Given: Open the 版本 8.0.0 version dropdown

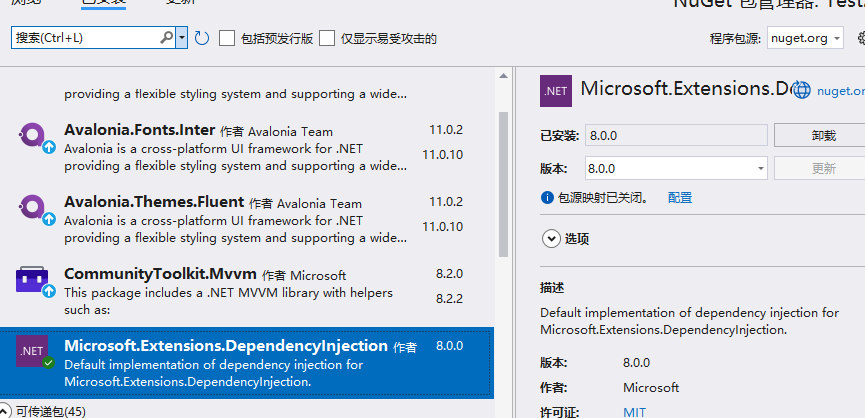Looking at the screenshot, I should pyautogui.click(x=760, y=168).
